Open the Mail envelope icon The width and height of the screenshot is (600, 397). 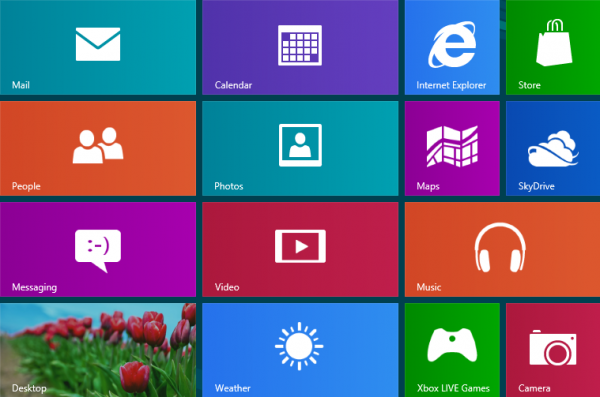point(98,44)
